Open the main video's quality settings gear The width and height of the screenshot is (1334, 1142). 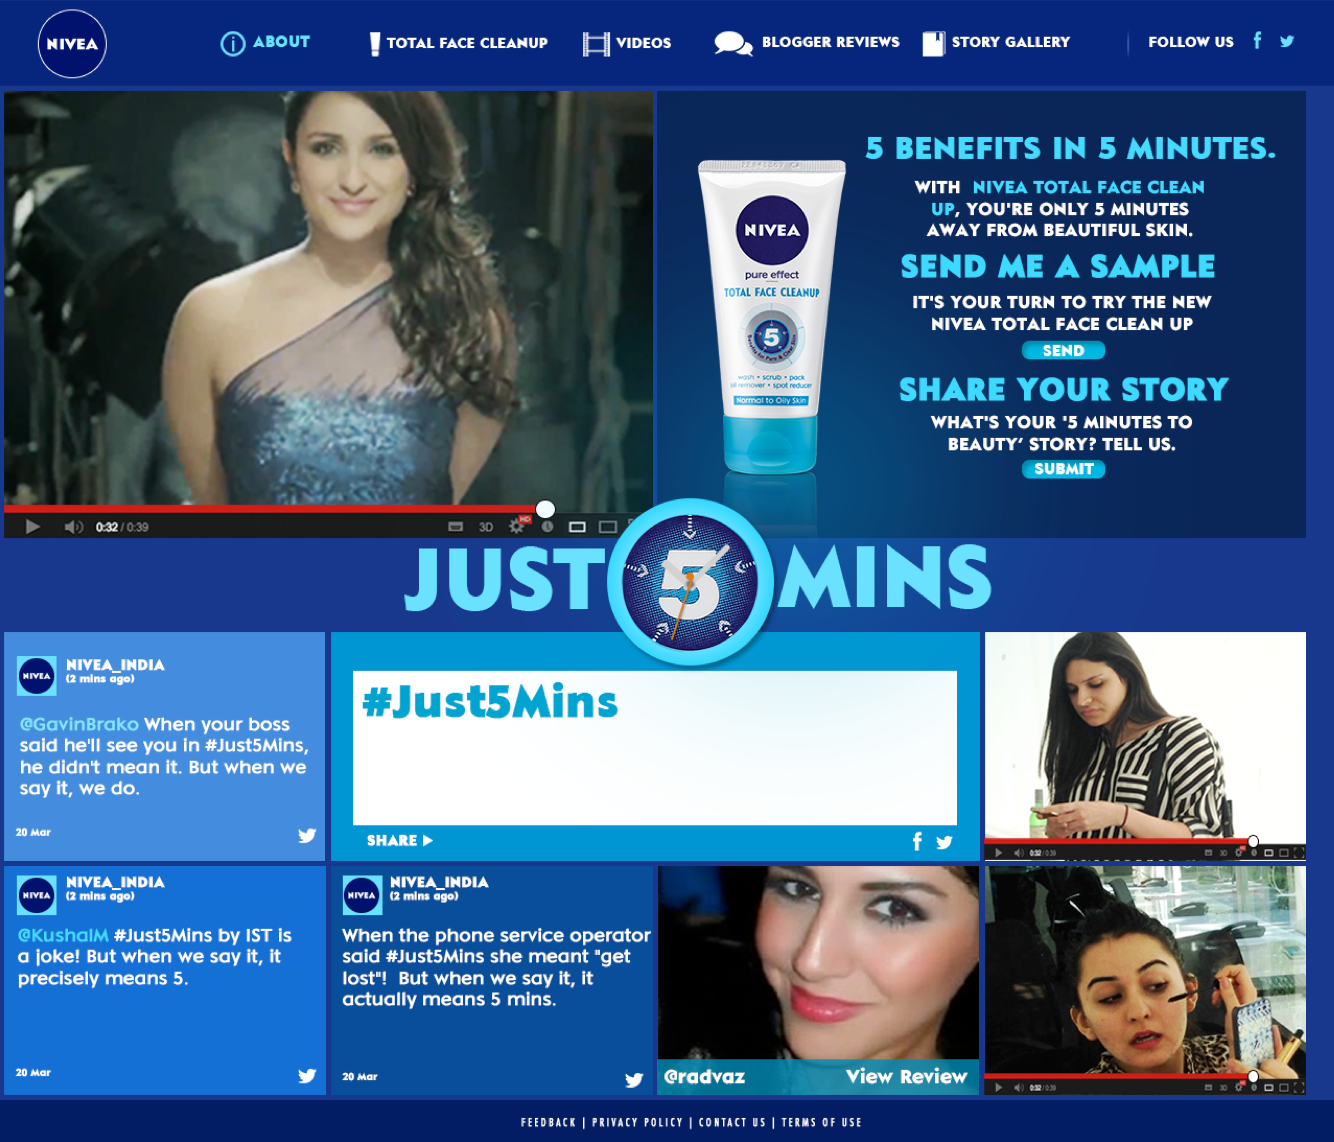coord(518,525)
